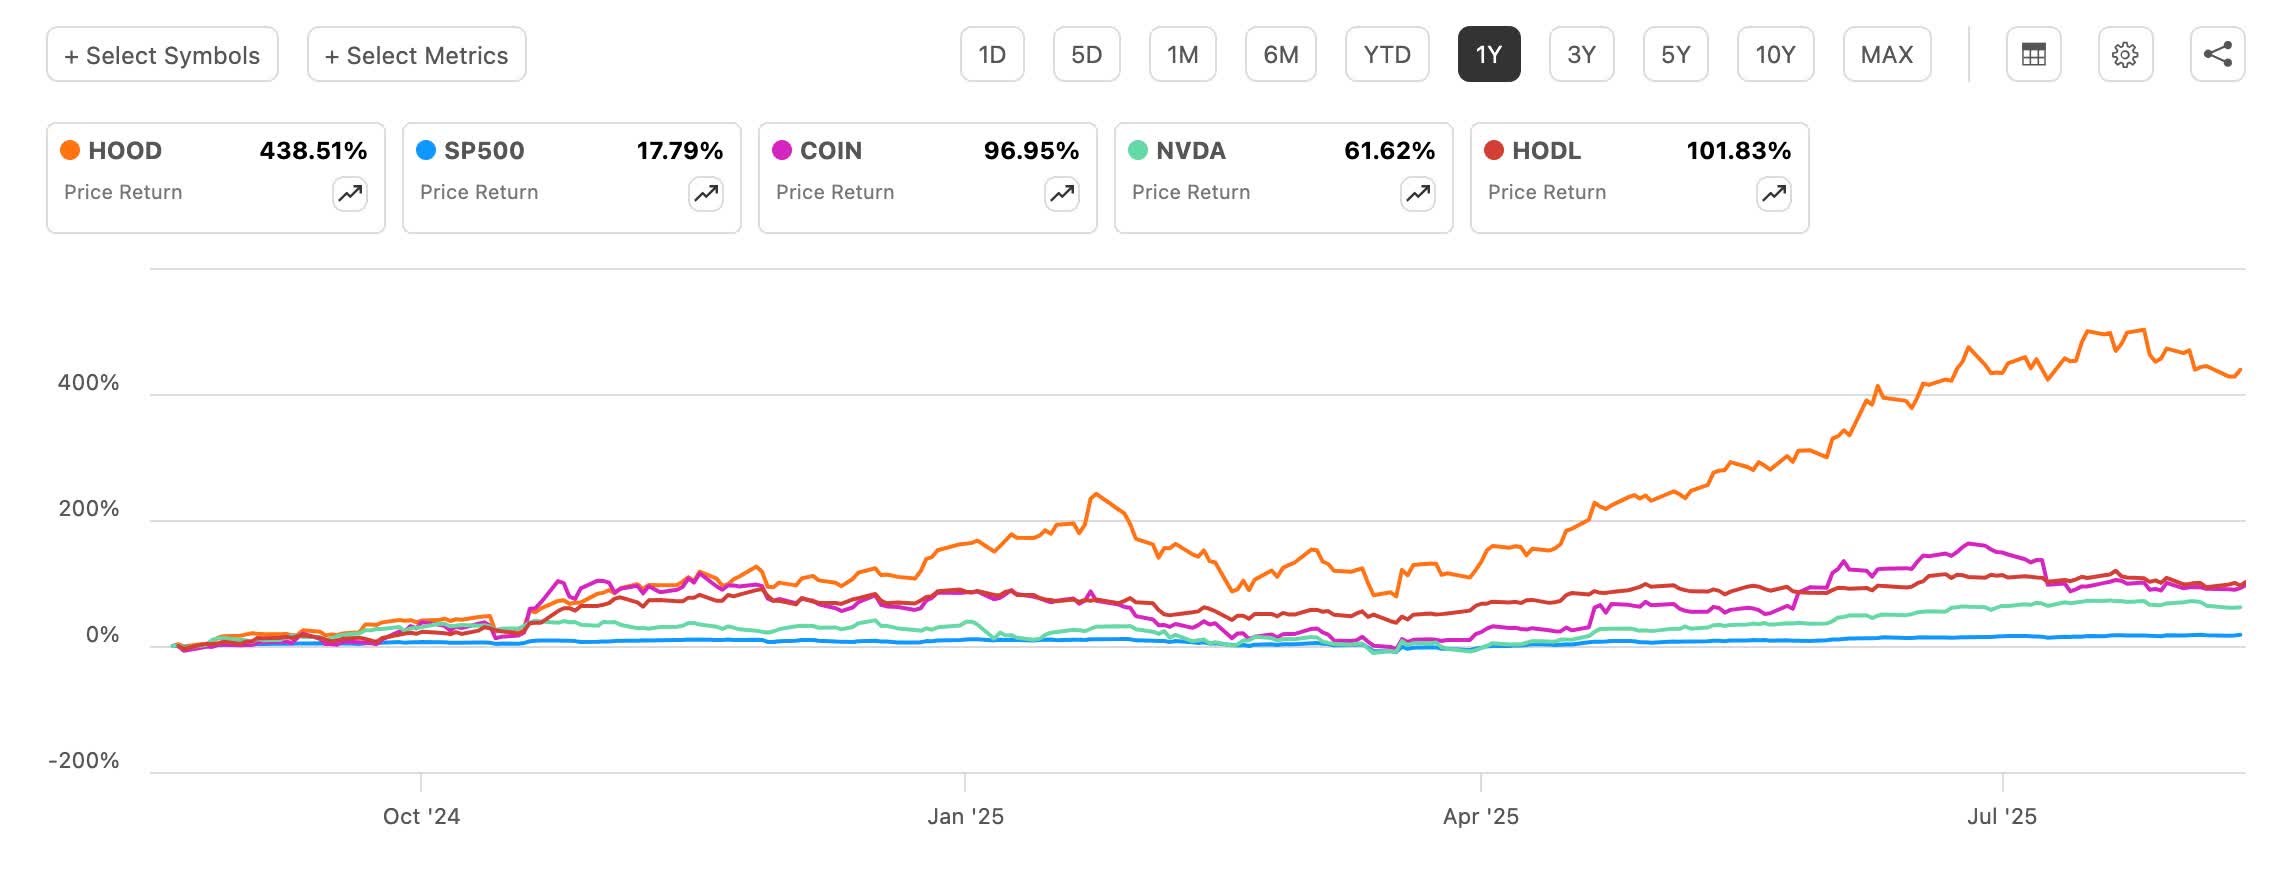Switch to the YTD range
This screenshot has height=878, width=2293.
coord(1388,55)
